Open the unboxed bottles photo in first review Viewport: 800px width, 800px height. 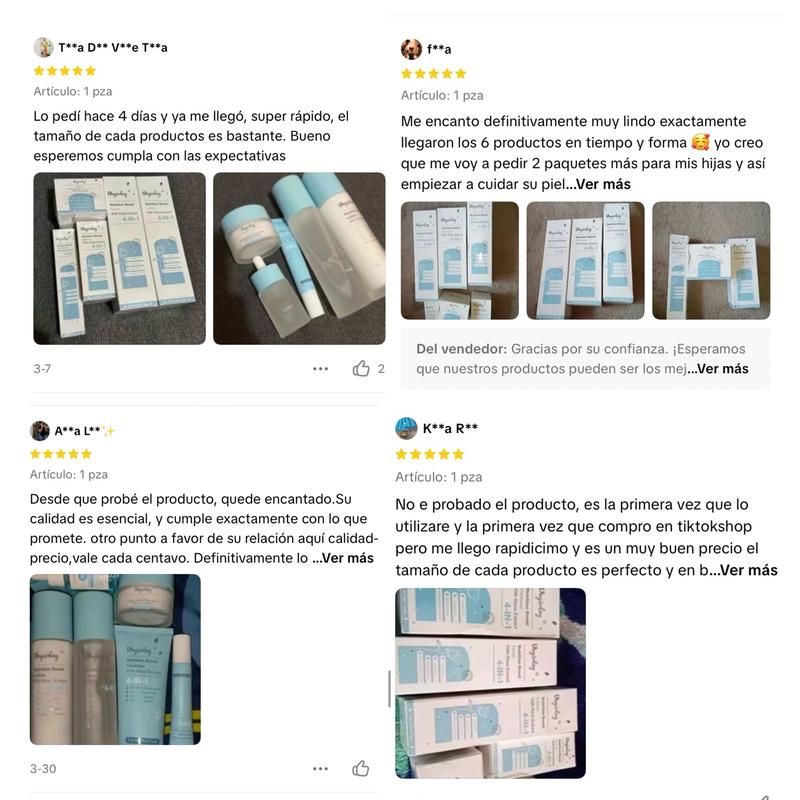point(299,259)
